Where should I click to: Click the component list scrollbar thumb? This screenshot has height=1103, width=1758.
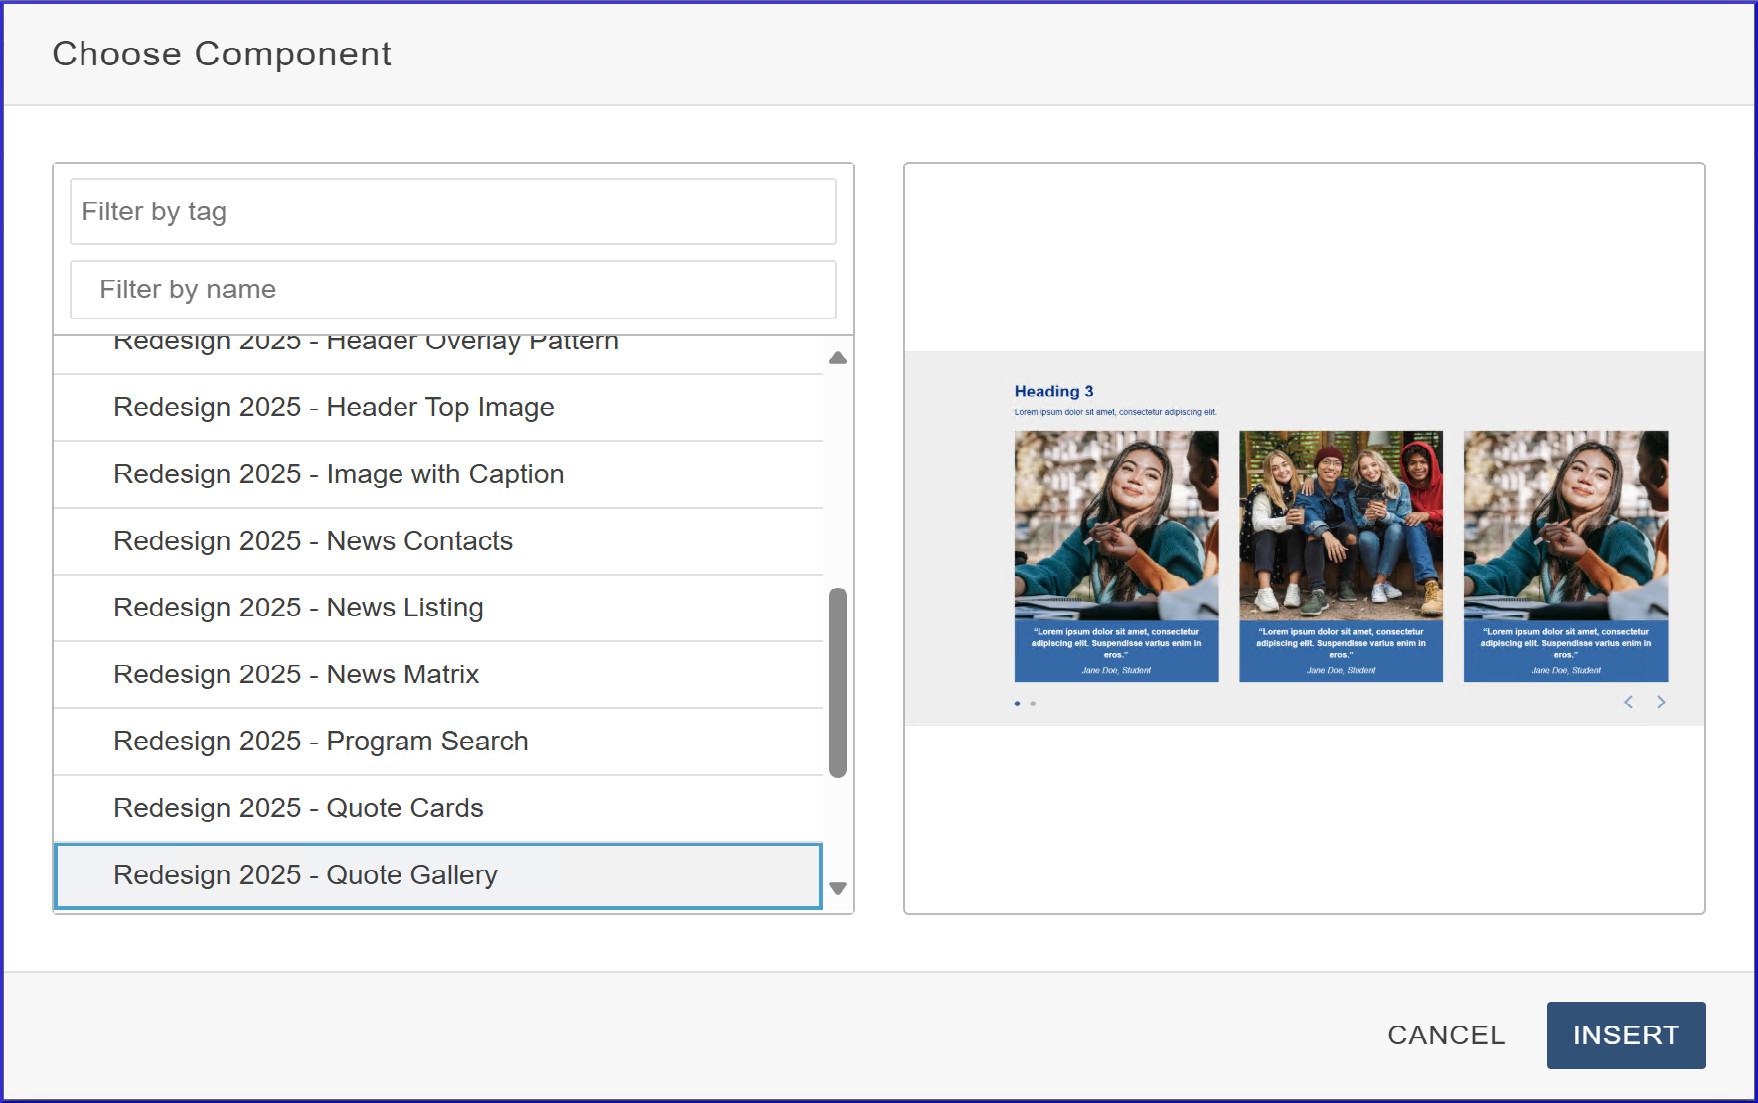pyautogui.click(x=838, y=682)
